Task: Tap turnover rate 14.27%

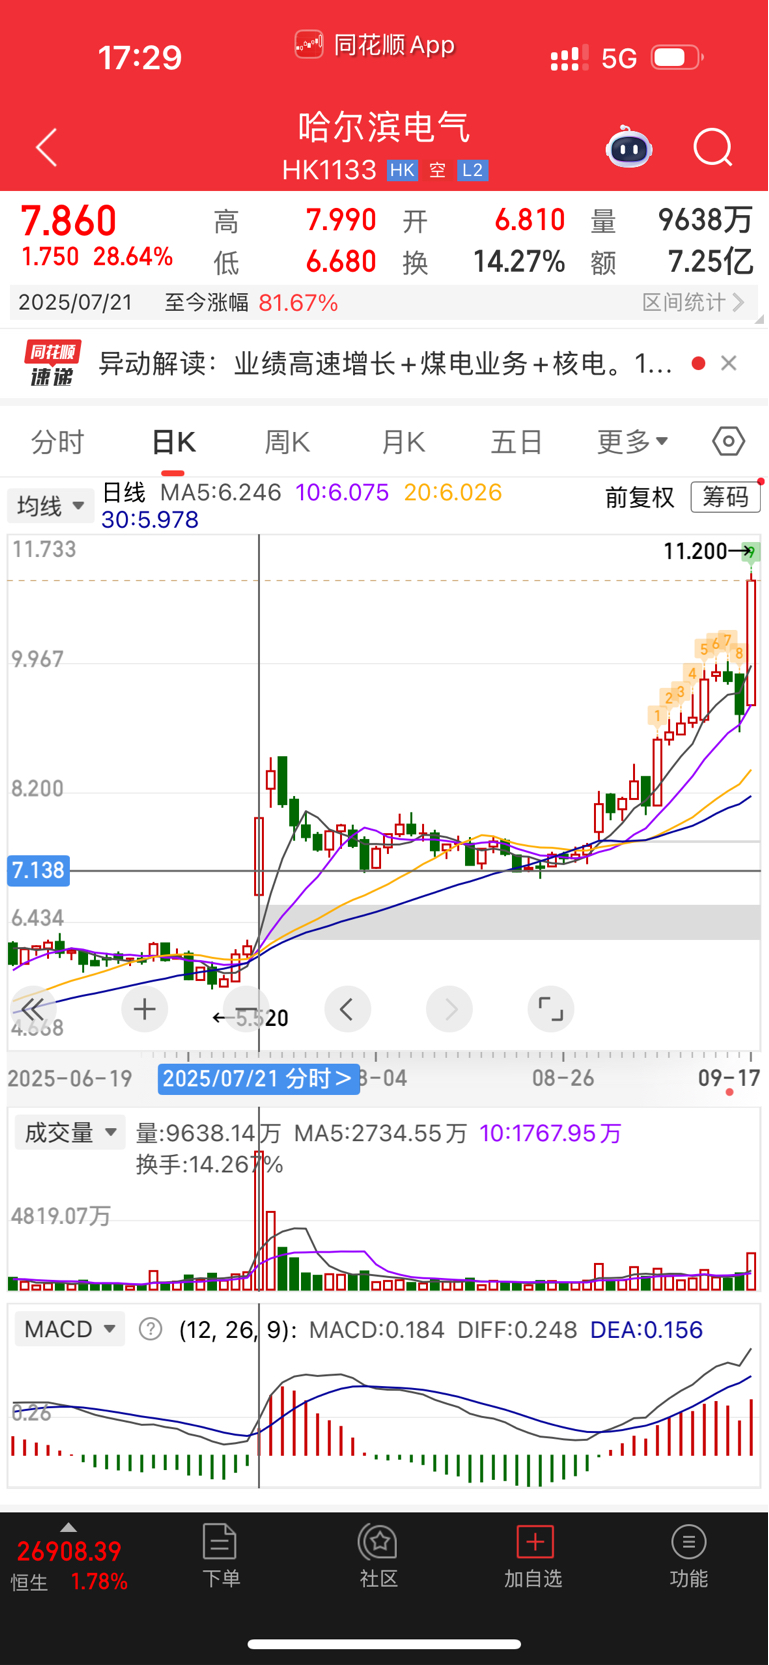Action: pyautogui.click(x=519, y=262)
